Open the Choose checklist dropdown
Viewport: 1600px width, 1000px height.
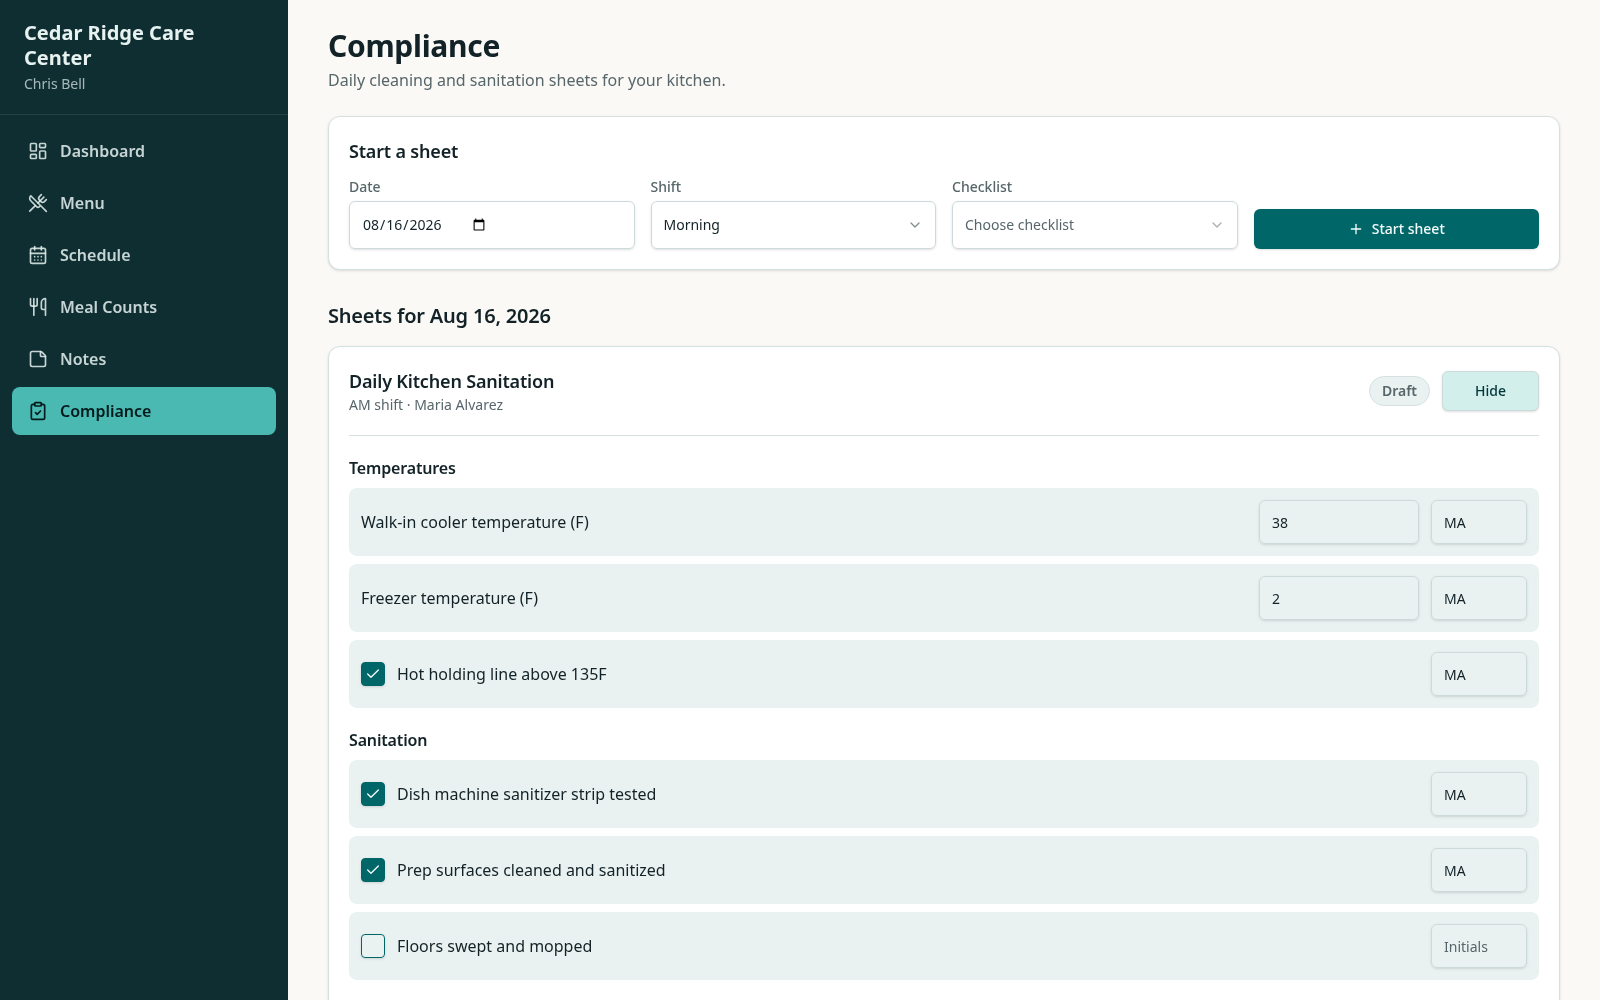(1094, 225)
